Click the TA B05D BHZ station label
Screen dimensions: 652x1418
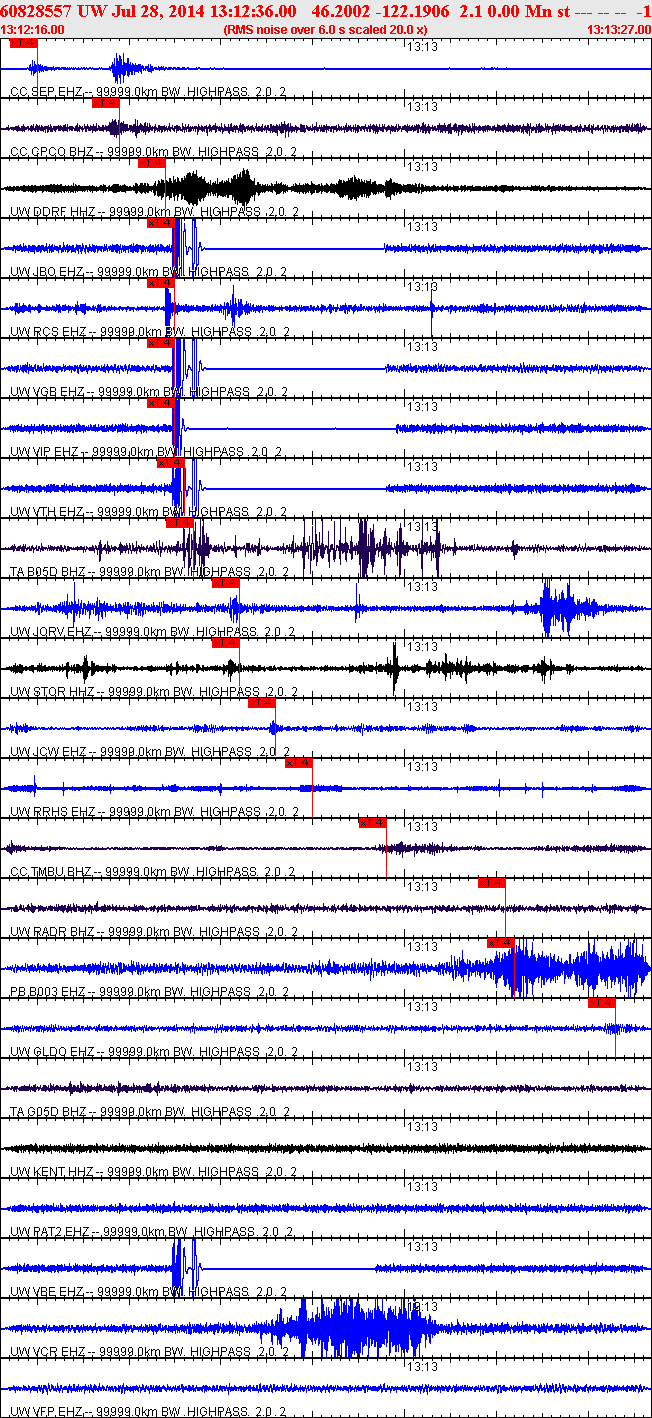click(150, 572)
